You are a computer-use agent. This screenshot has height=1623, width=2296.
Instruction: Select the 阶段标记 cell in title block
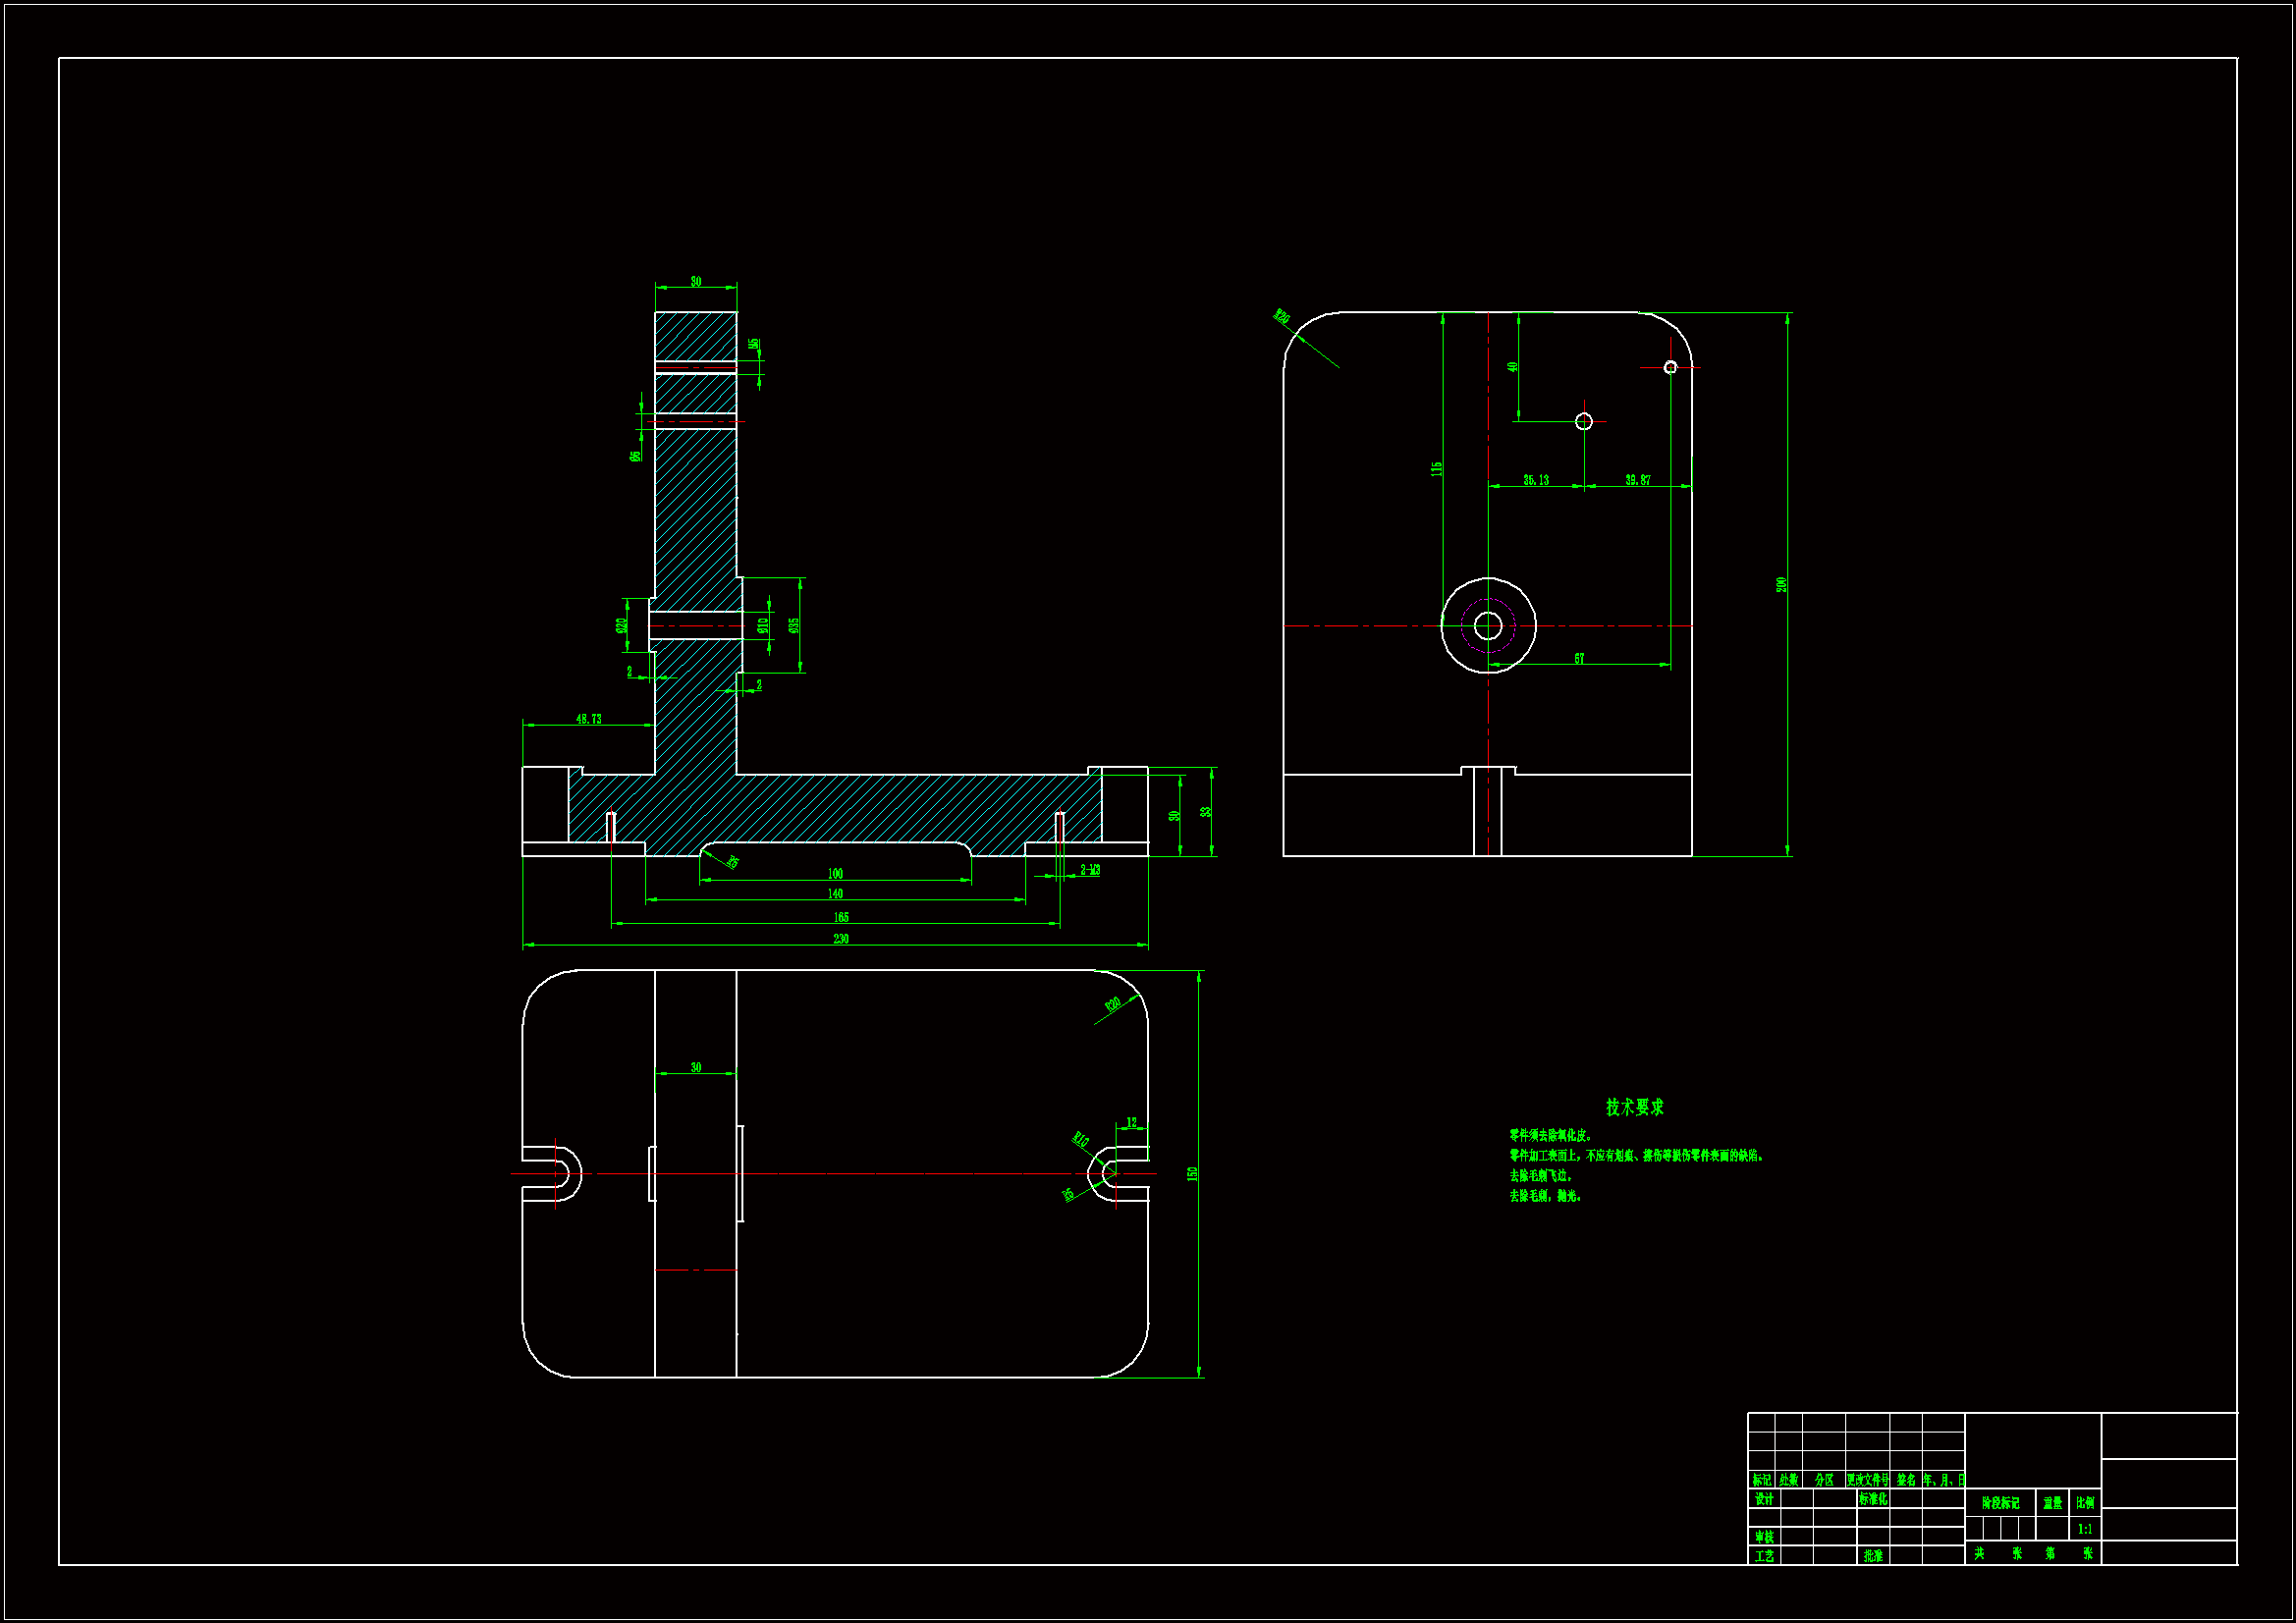point(2000,1503)
